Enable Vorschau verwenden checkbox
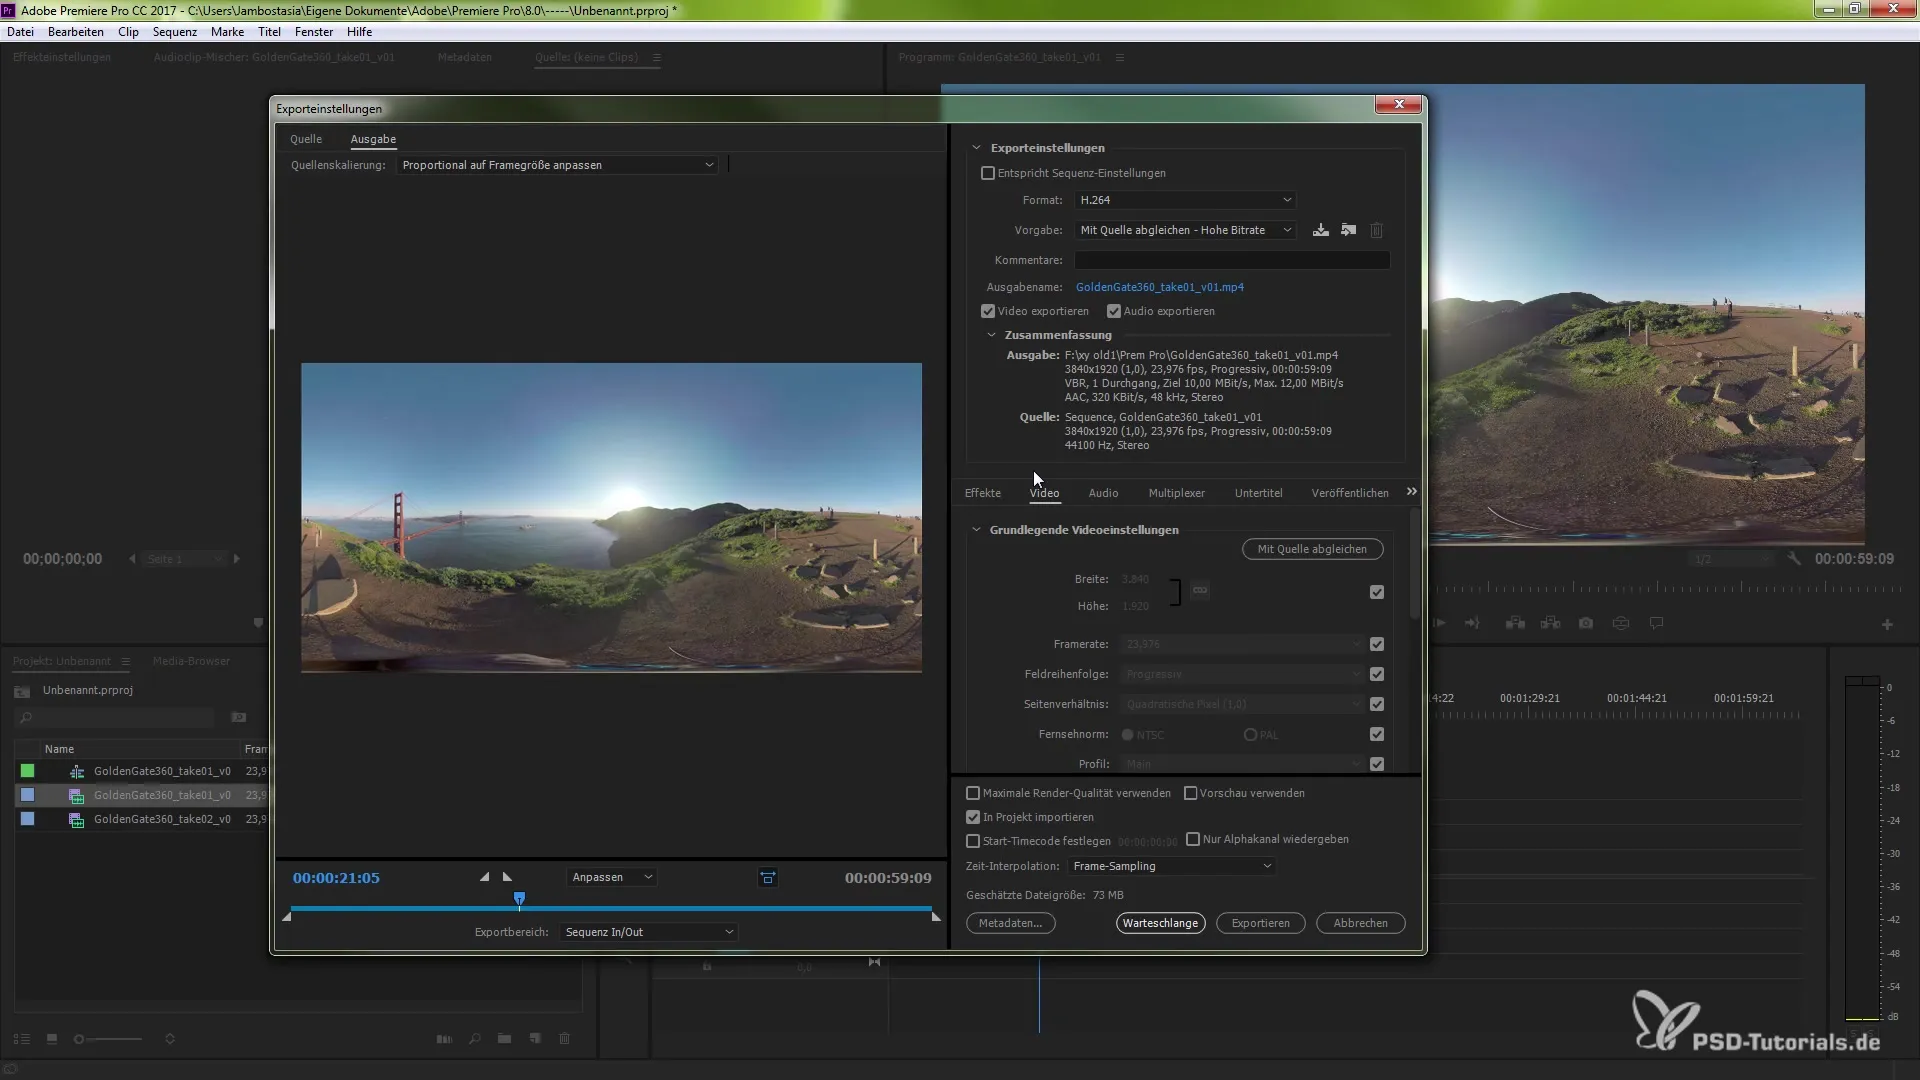1920x1080 pixels. [1190, 793]
